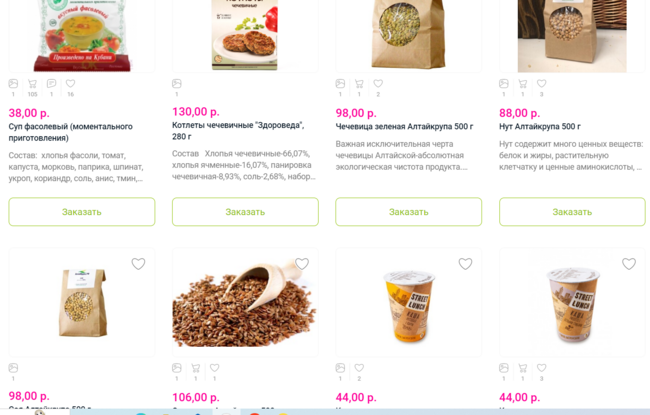The image size is (650, 415).
Task: Open bean soup package product image
Action: pos(82,36)
